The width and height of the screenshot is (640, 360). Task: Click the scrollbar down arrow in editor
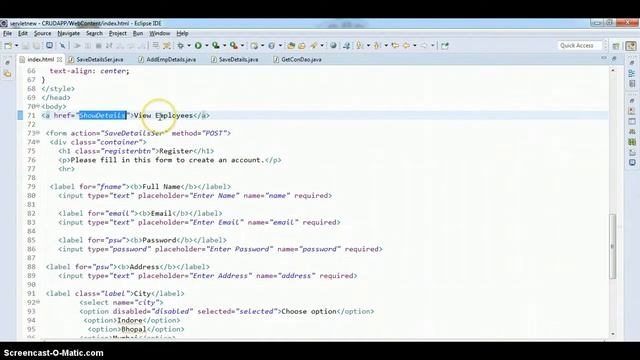[x=612, y=334]
